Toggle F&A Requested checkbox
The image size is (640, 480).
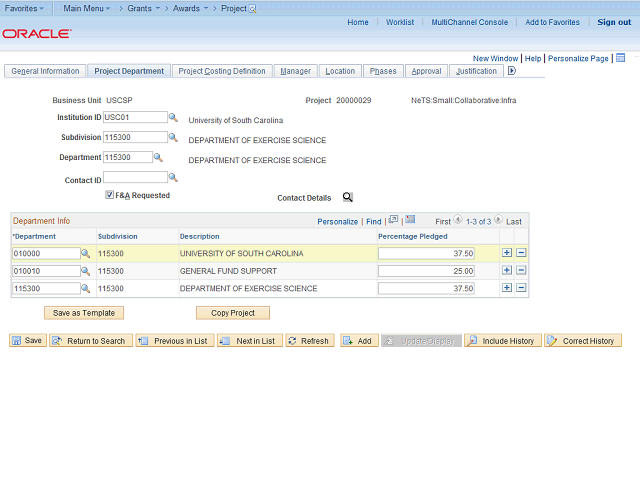coord(109,195)
